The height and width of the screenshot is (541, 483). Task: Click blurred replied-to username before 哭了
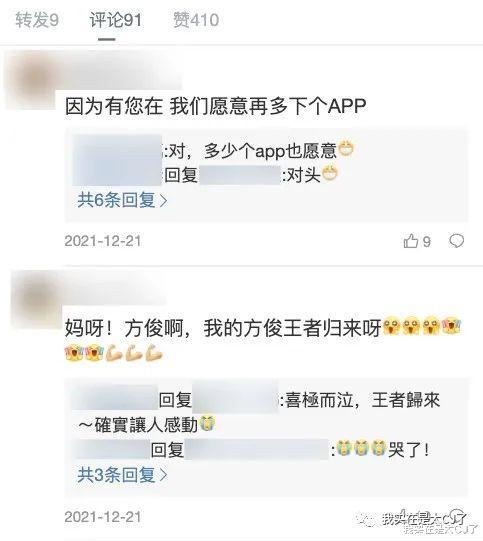tap(257, 449)
